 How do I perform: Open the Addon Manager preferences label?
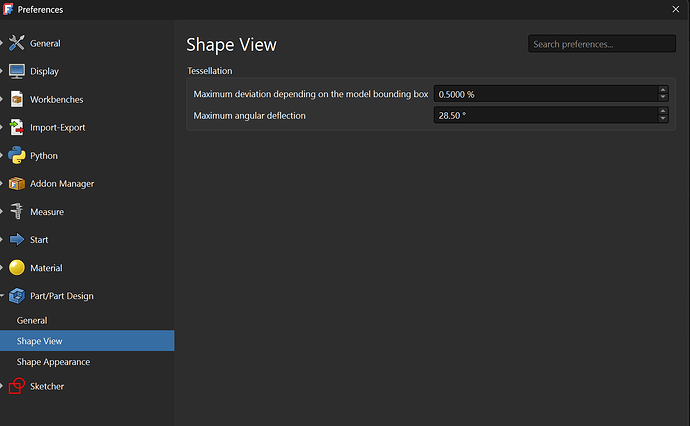(62, 184)
